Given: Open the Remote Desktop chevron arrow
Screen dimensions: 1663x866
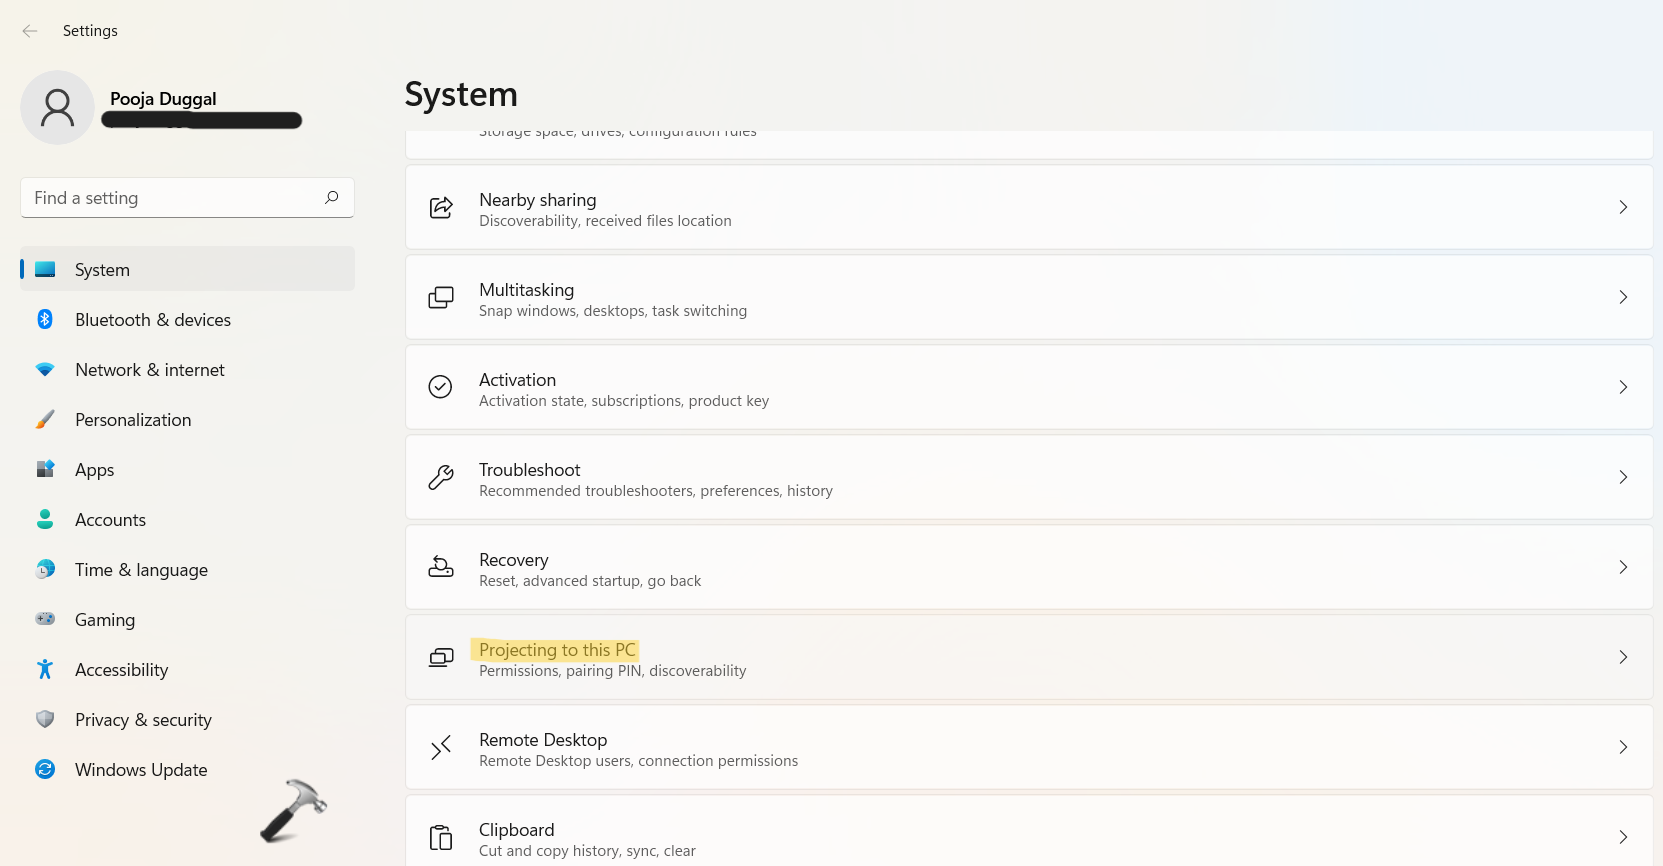Looking at the screenshot, I should click(1622, 747).
